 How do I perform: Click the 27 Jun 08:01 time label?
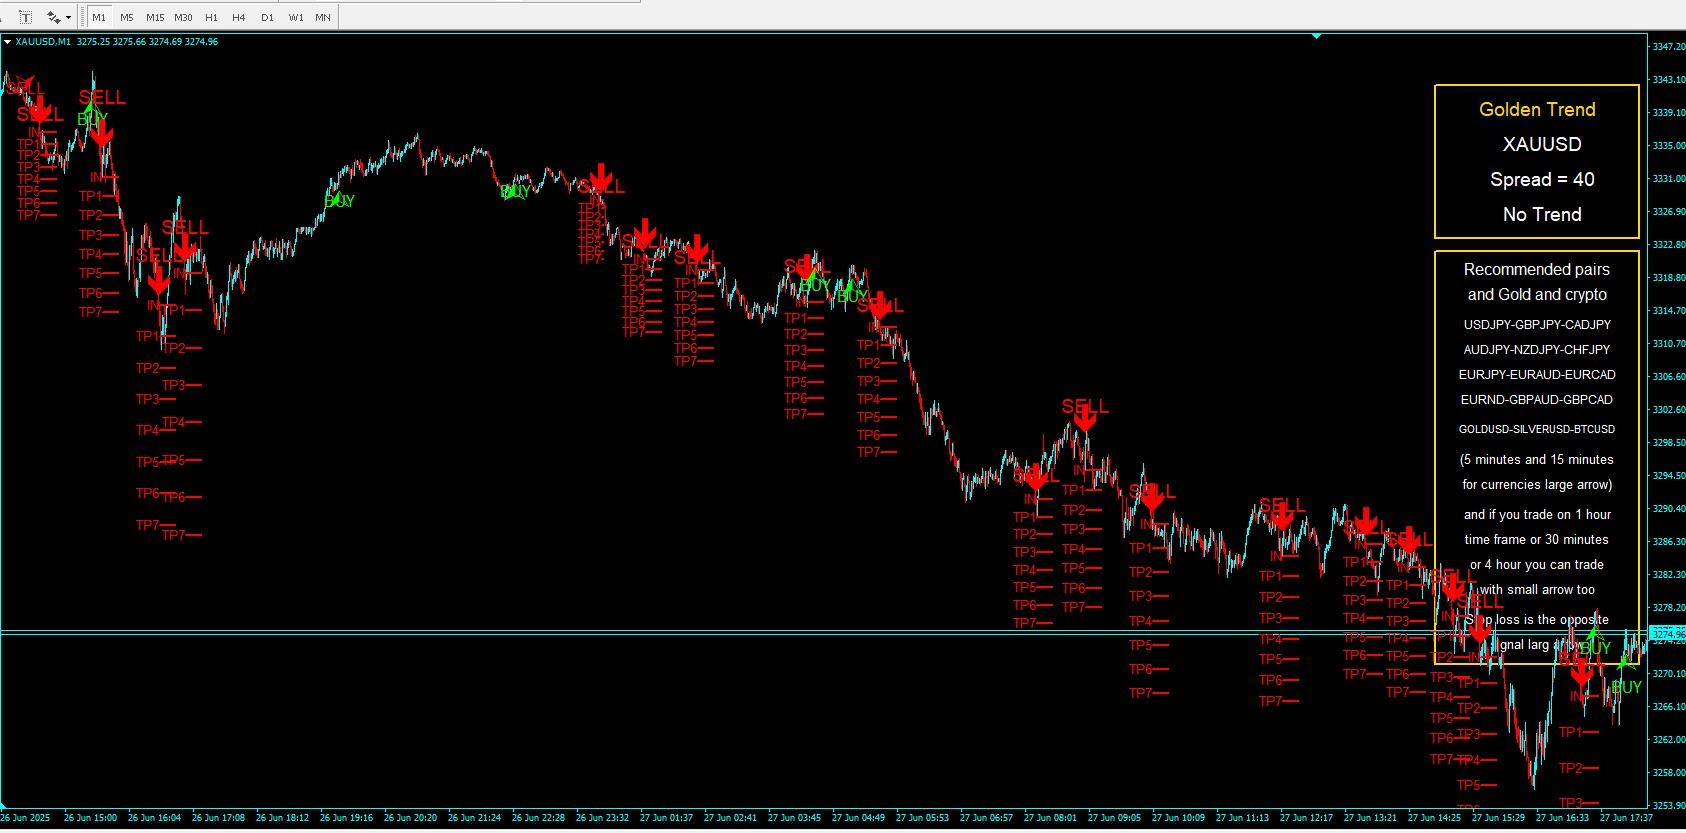[x=1051, y=818]
